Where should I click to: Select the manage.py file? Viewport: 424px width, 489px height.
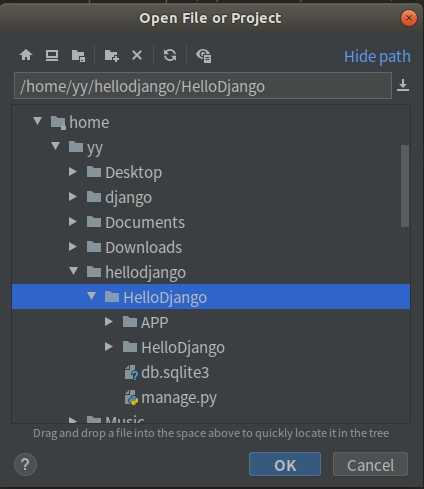click(x=179, y=398)
